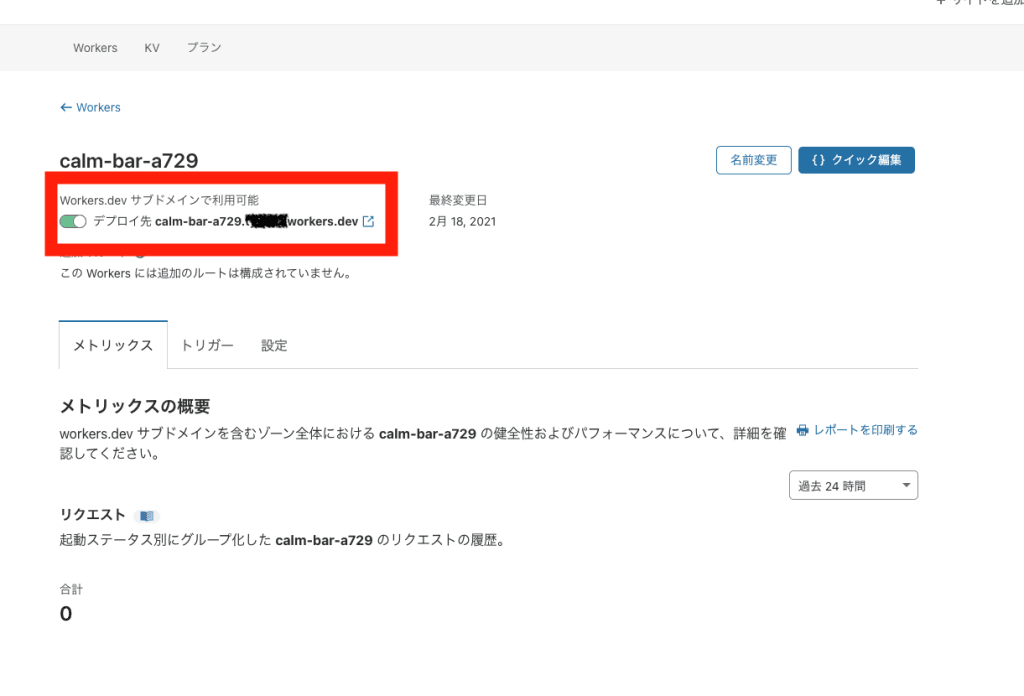Click the レポートを印刷する link
Image resolution: width=1024 pixels, height=696 pixels.
click(865, 430)
